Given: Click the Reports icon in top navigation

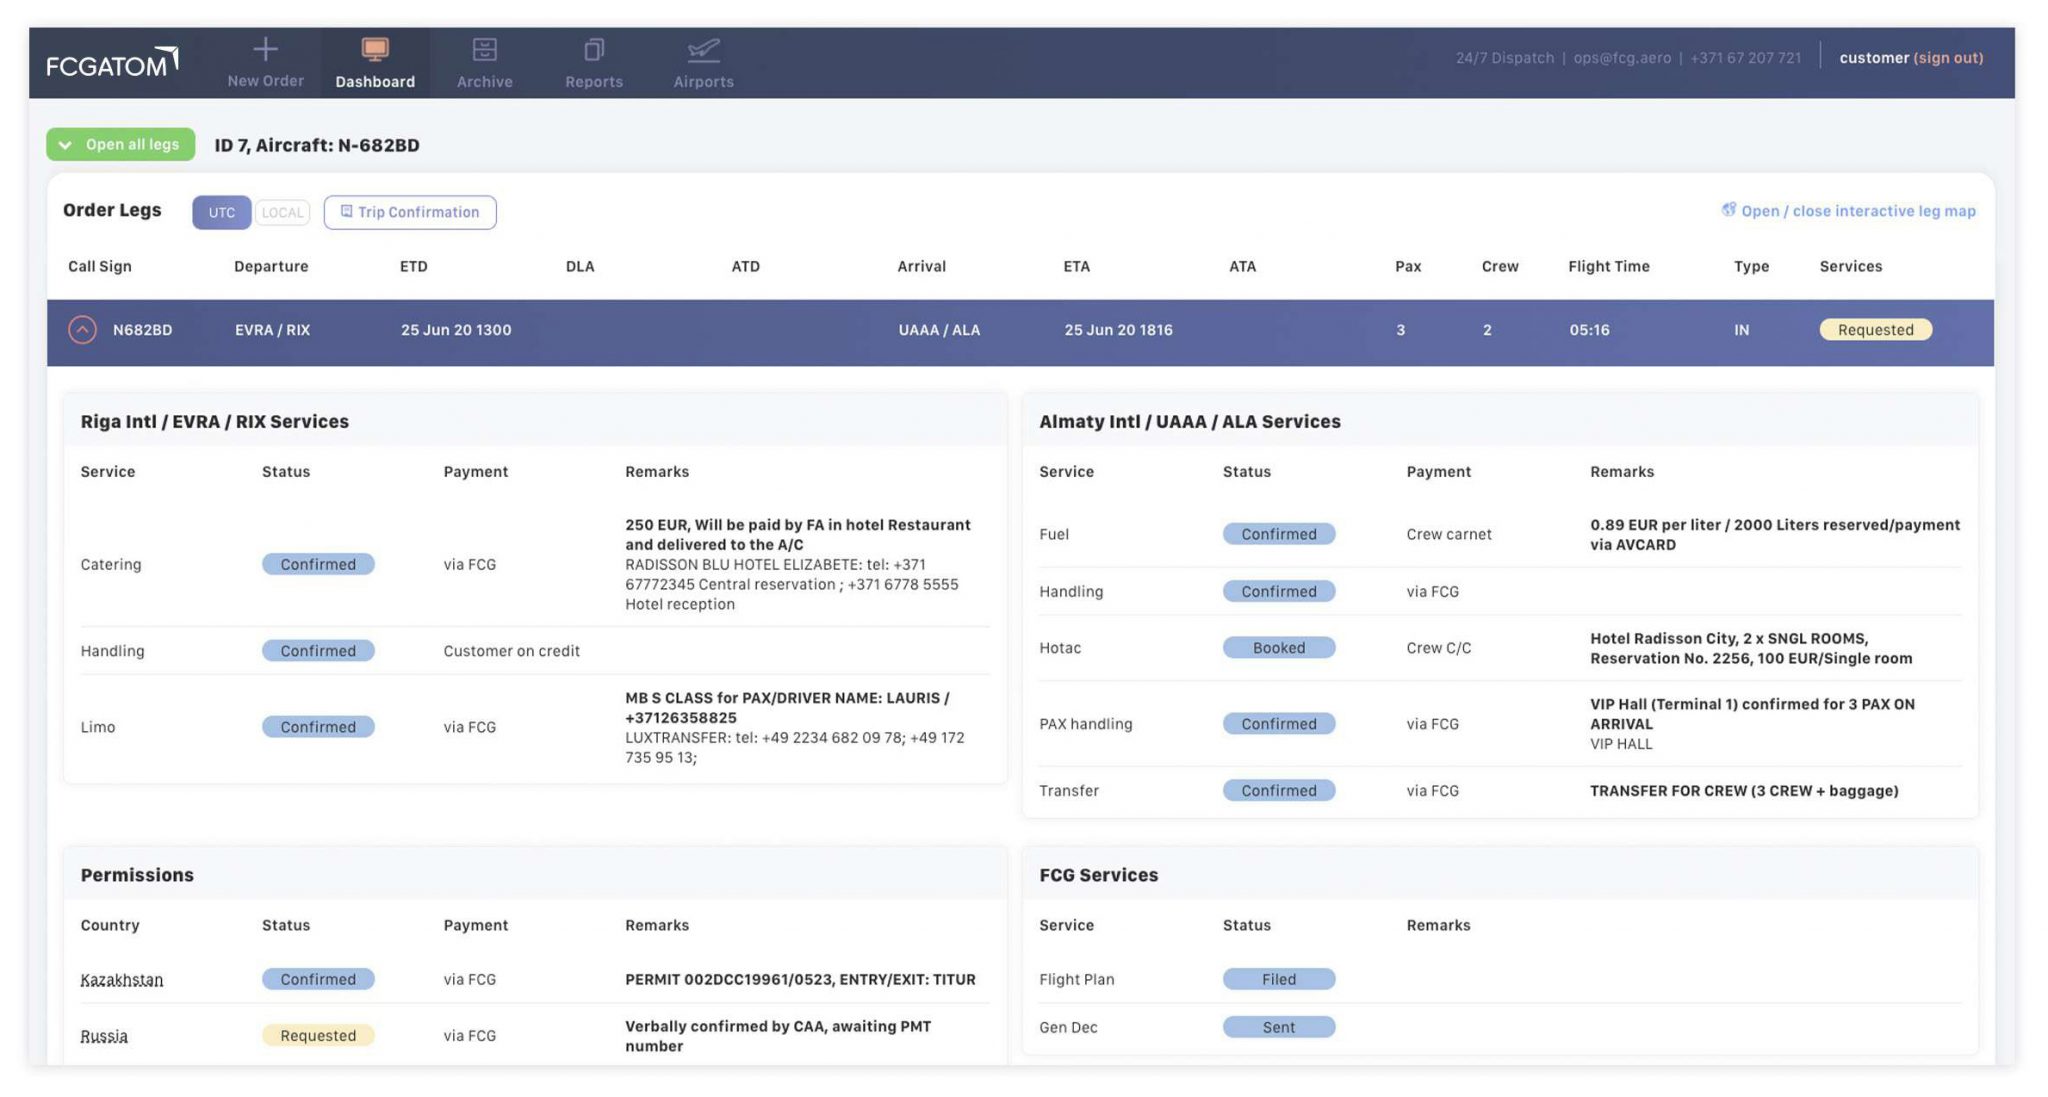Looking at the screenshot, I should [594, 46].
